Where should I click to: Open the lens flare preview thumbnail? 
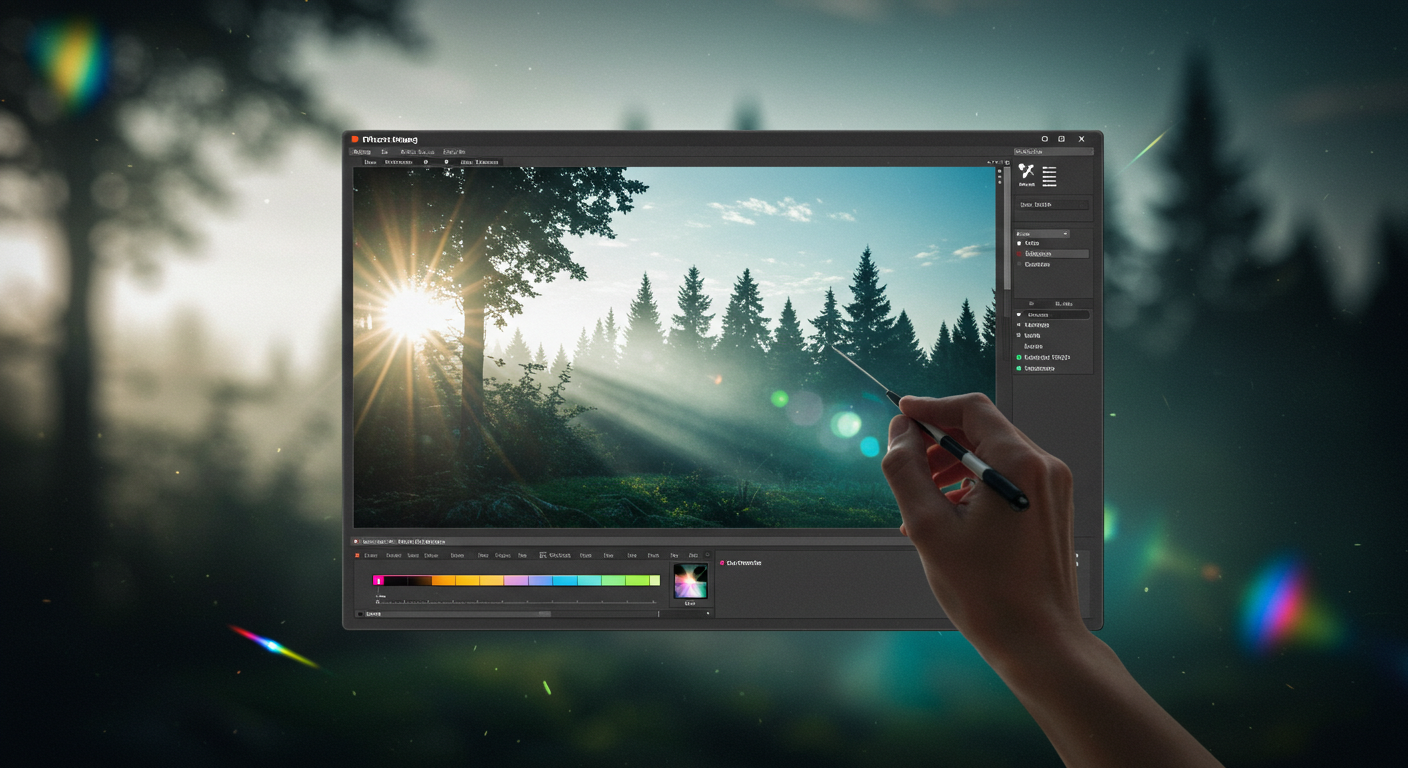pyautogui.click(x=691, y=581)
